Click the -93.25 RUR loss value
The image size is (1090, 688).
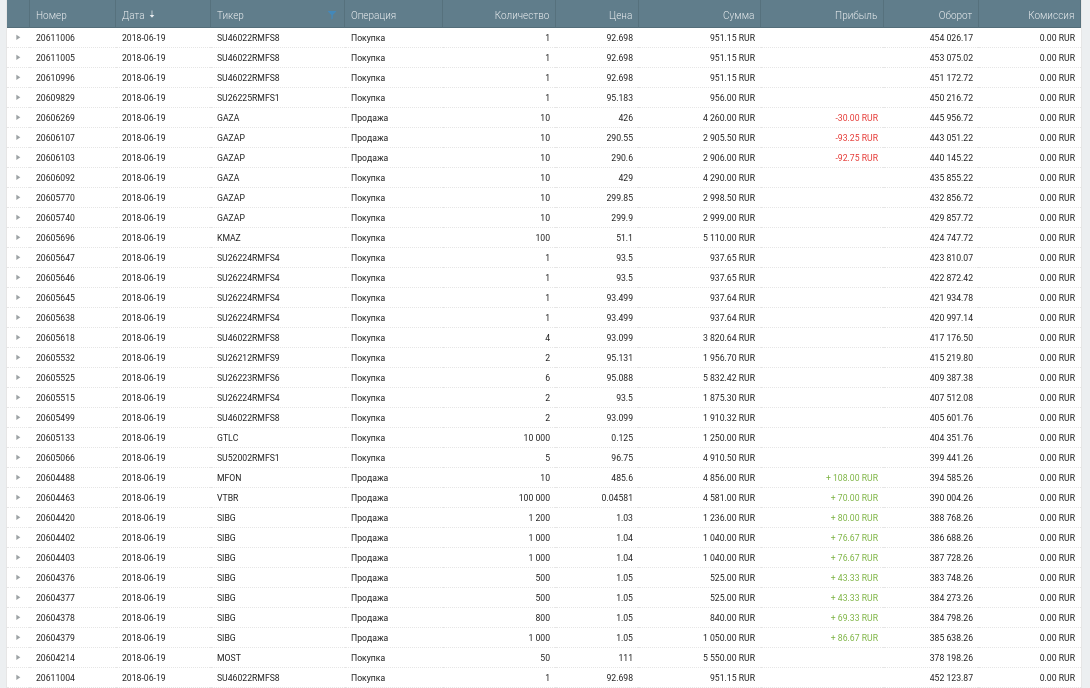856,138
